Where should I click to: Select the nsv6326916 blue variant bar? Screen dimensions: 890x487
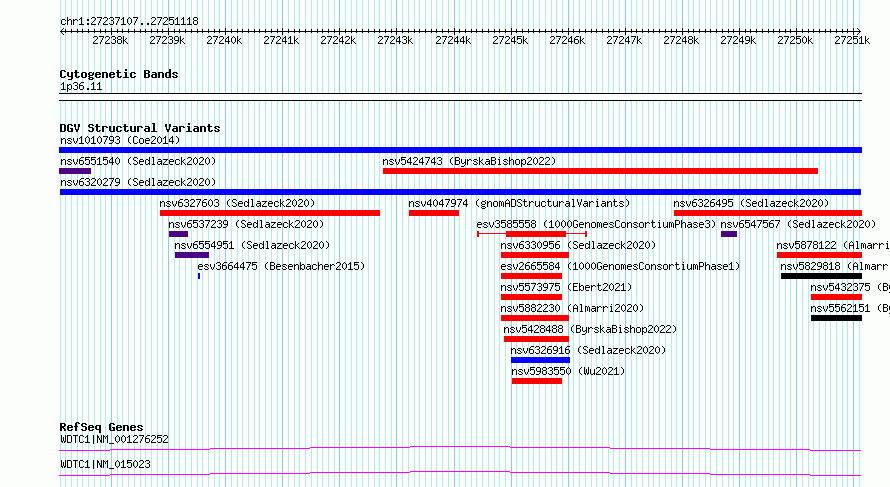click(x=540, y=360)
